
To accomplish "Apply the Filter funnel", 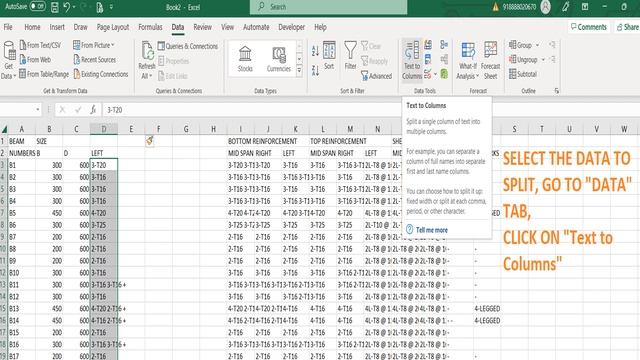I will (350, 55).
